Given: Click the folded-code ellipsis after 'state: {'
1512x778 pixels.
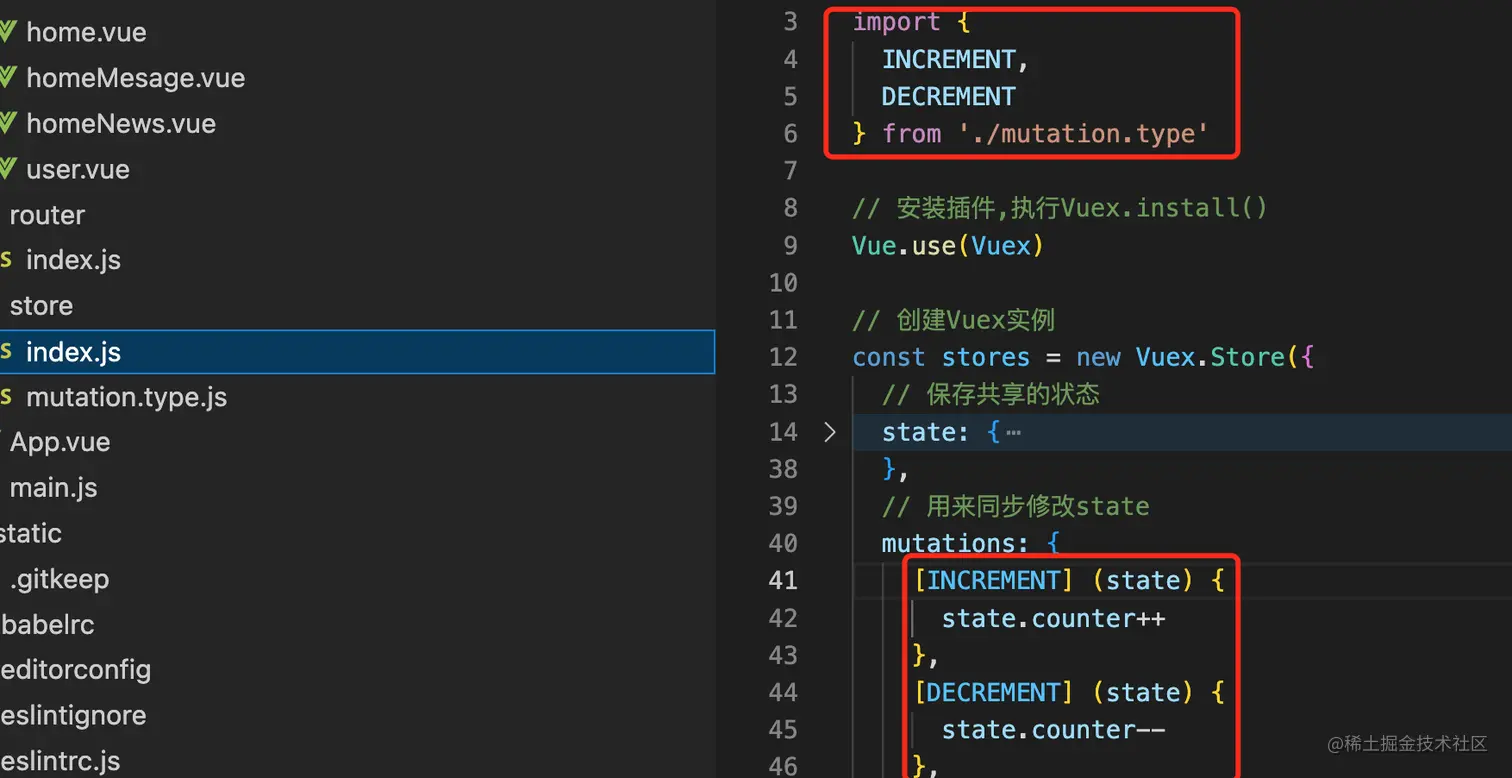Looking at the screenshot, I should coord(1013,433).
